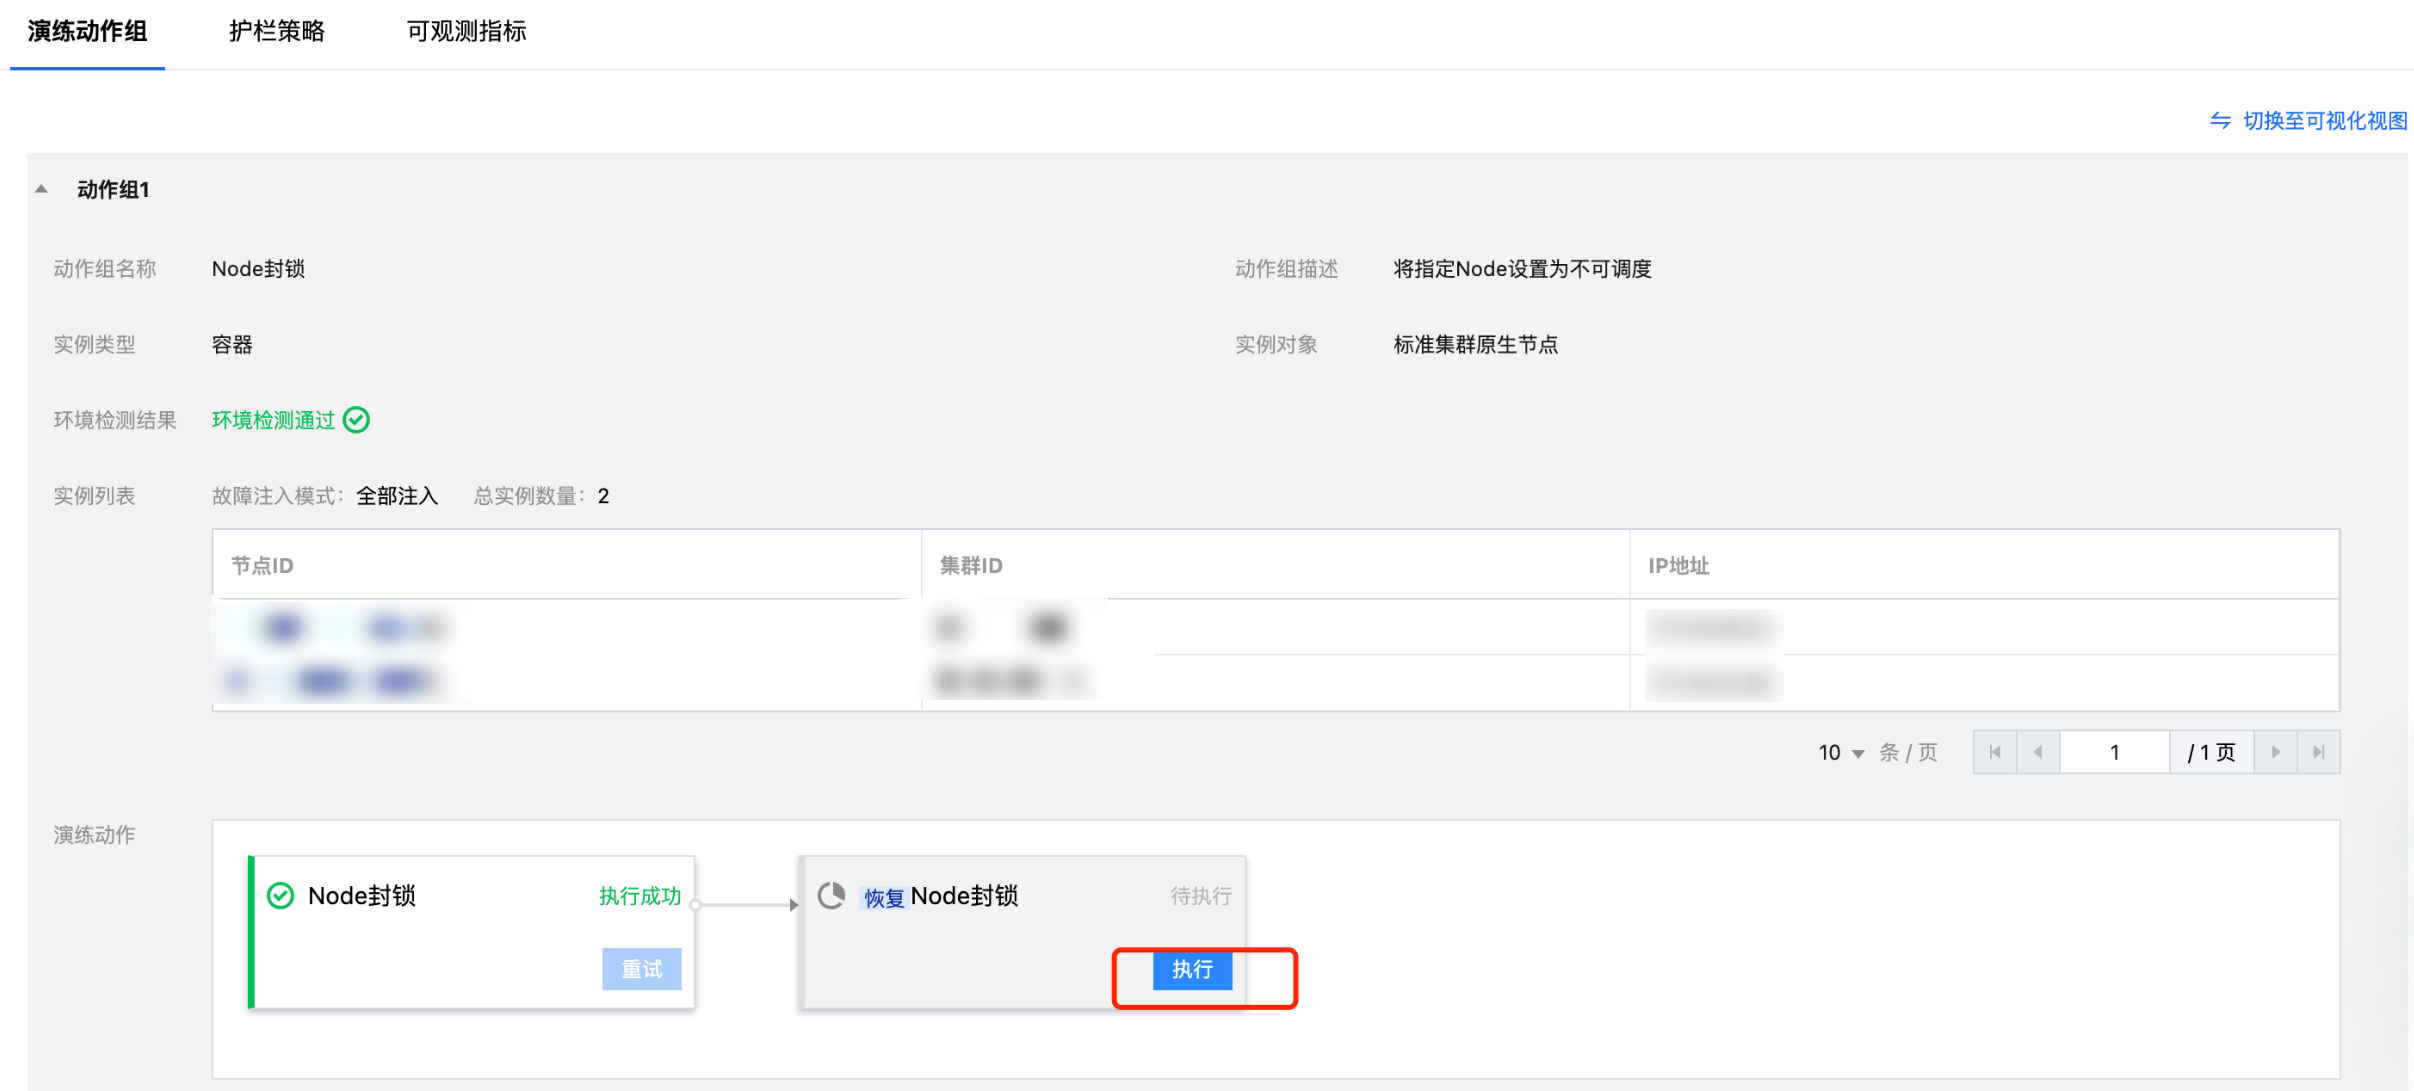Click the page number input field
Image resolution: width=2414 pixels, height=1091 pixels.
(2114, 752)
